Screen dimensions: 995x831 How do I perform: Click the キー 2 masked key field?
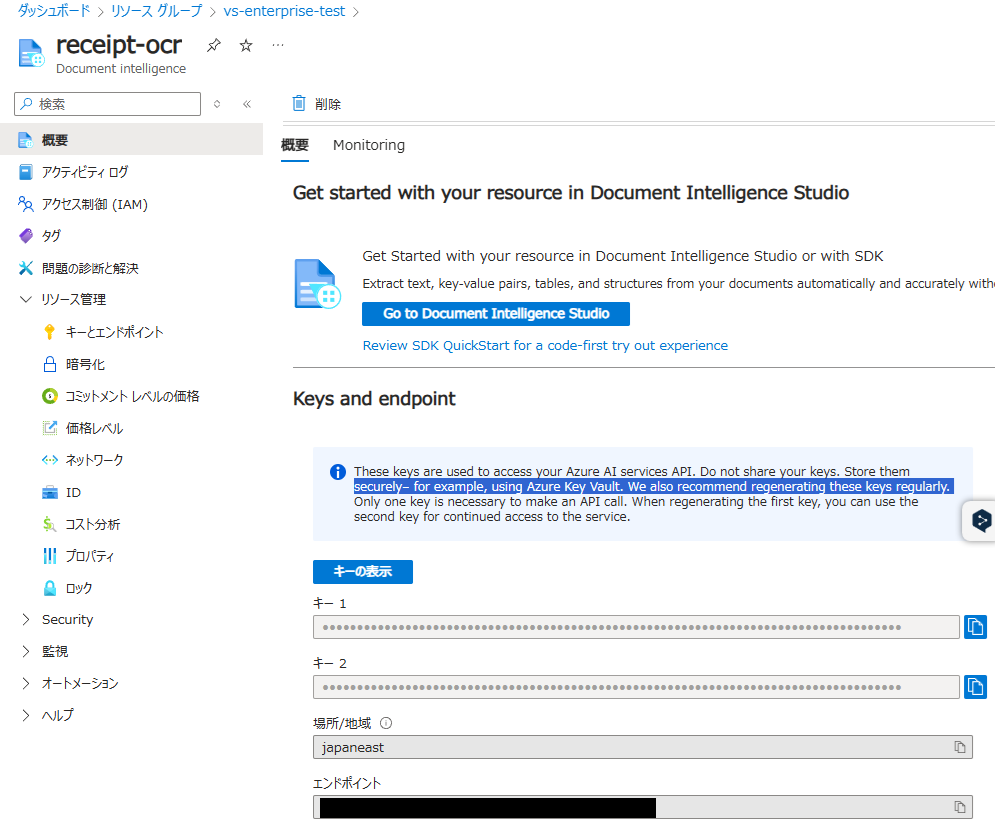coord(636,687)
